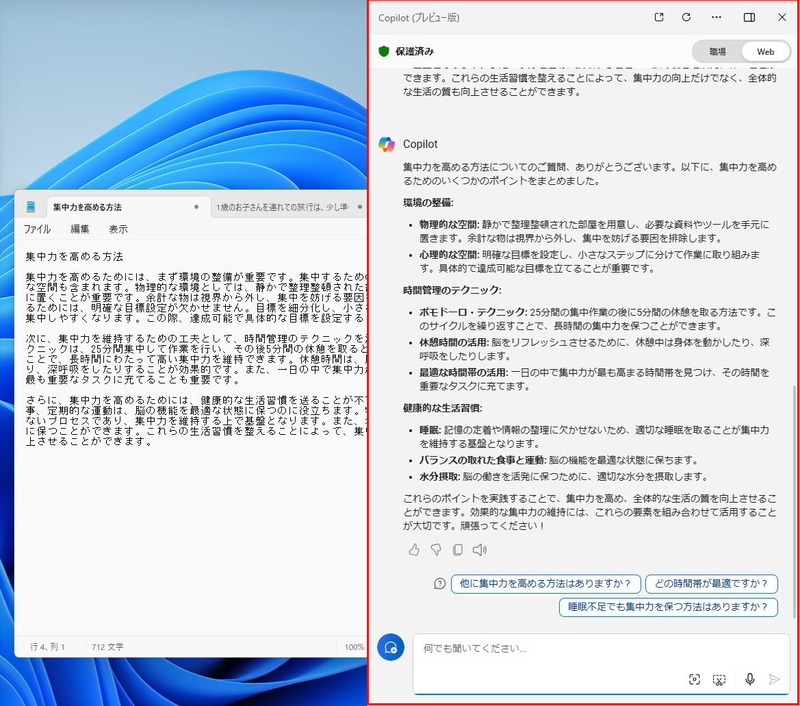Toggle the Copilot sidebar split view icon
Screen dimensions: 800x706
[749, 17]
